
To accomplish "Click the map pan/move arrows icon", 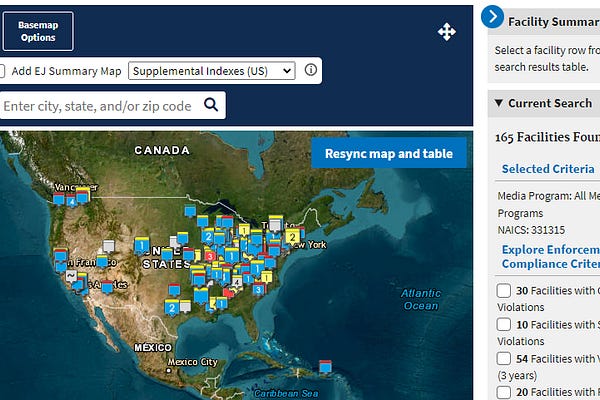I will pos(447,32).
